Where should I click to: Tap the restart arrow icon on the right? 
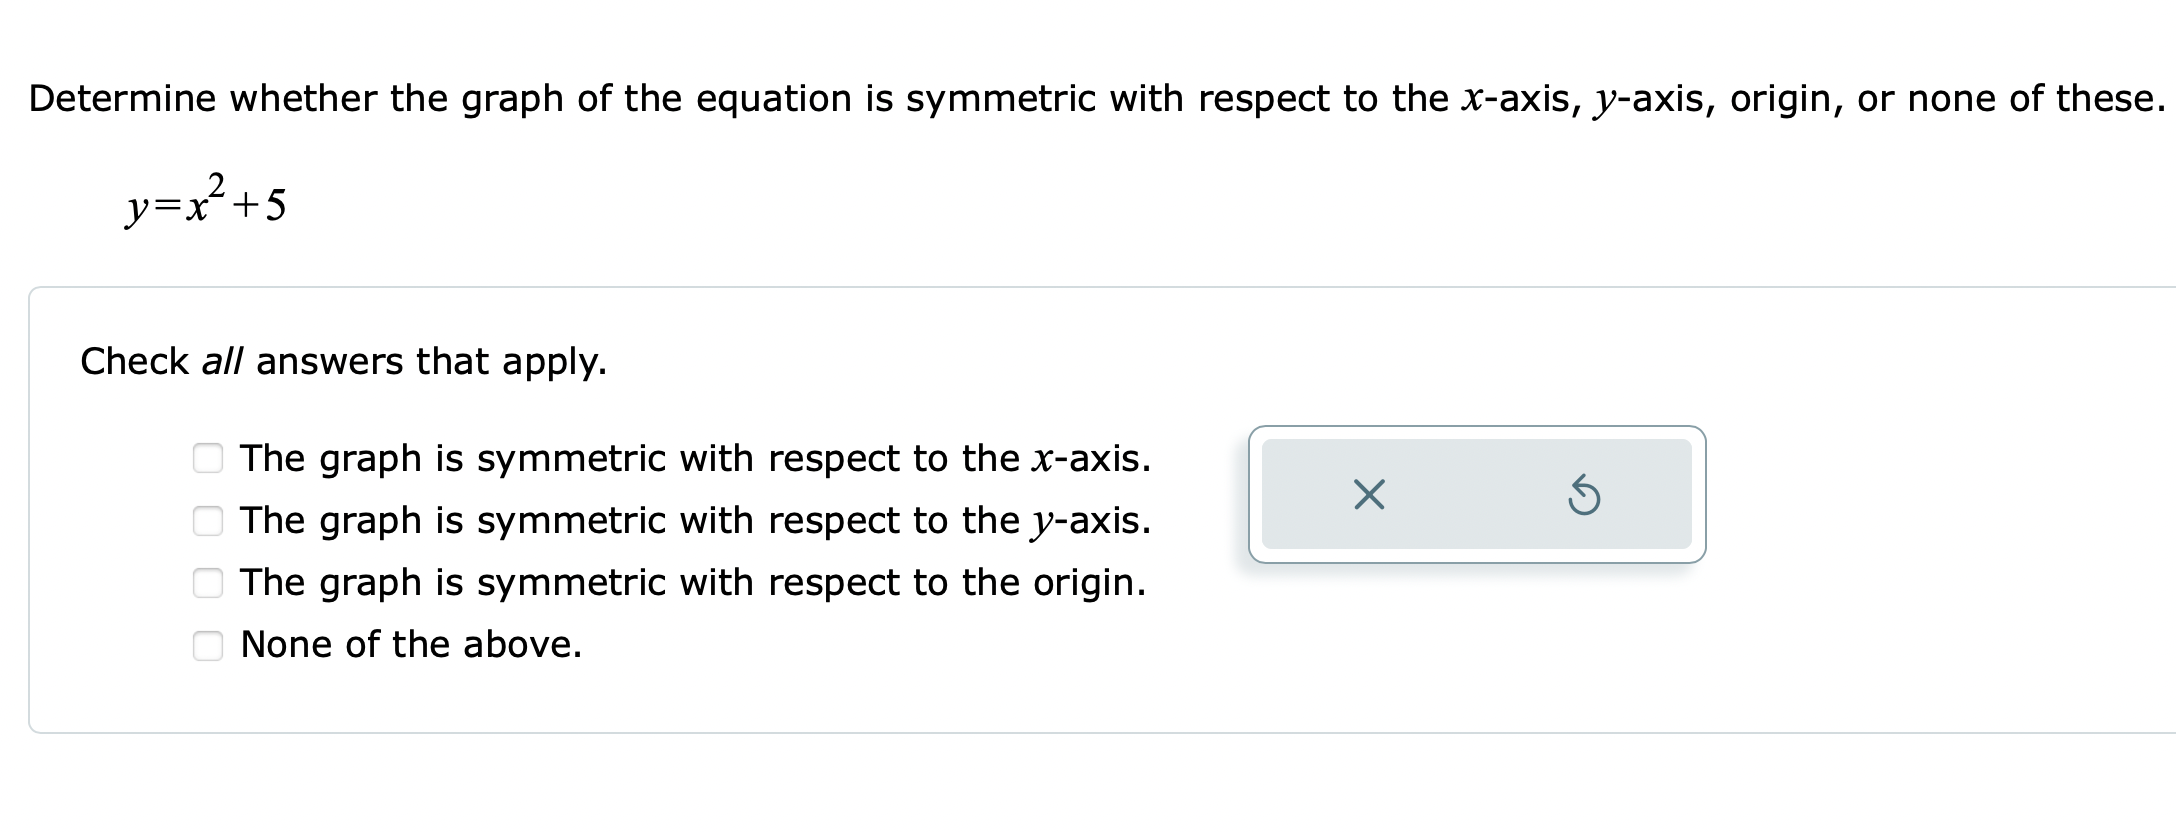1585,496
